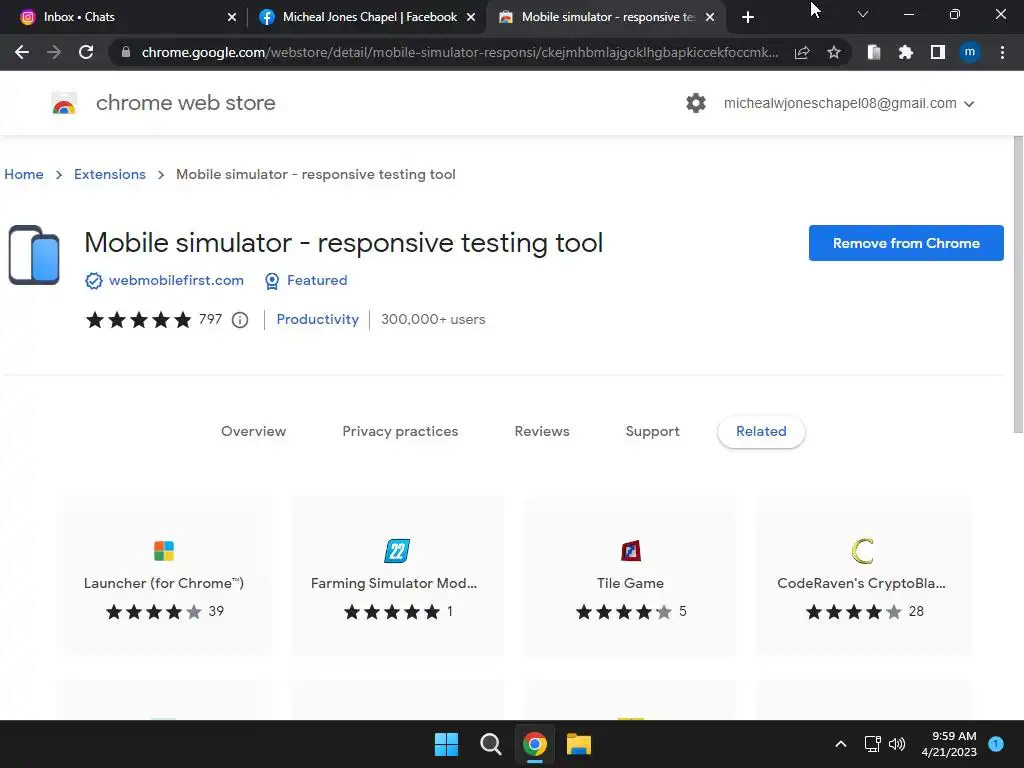Click the Chrome taskbar icon
The width and height of the screenshot is (1024, 768).
[534, 744]
